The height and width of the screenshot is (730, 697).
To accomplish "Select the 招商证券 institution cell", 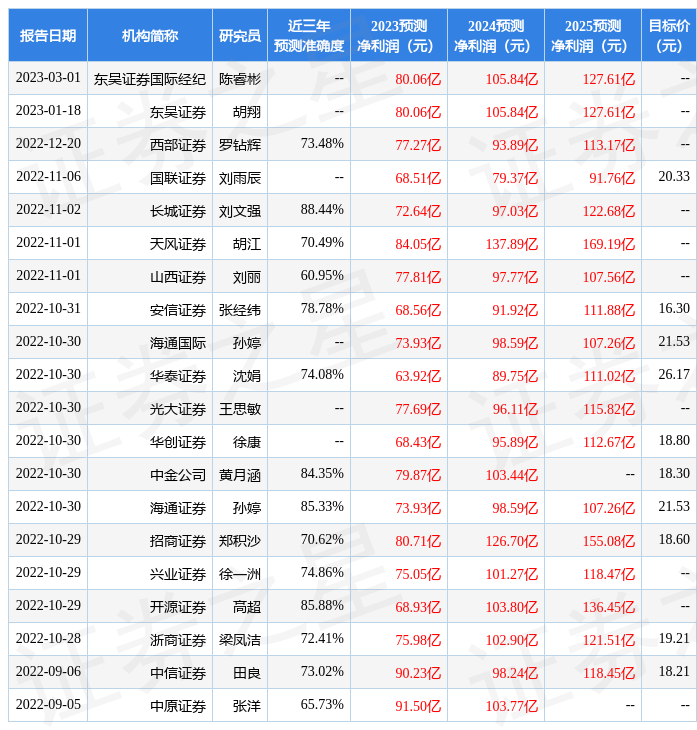I will pos(149,541).
